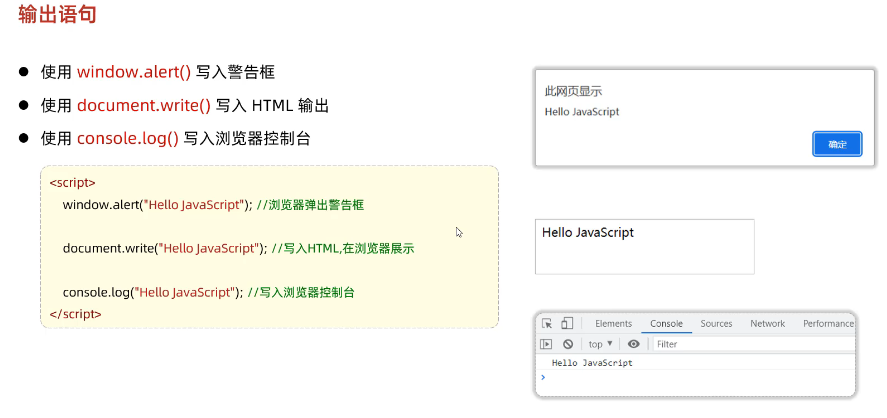Screen dimensions: 887x418
Task: Click the //浏览器弹出警告框 comment
Action: [x=310, y=205]
